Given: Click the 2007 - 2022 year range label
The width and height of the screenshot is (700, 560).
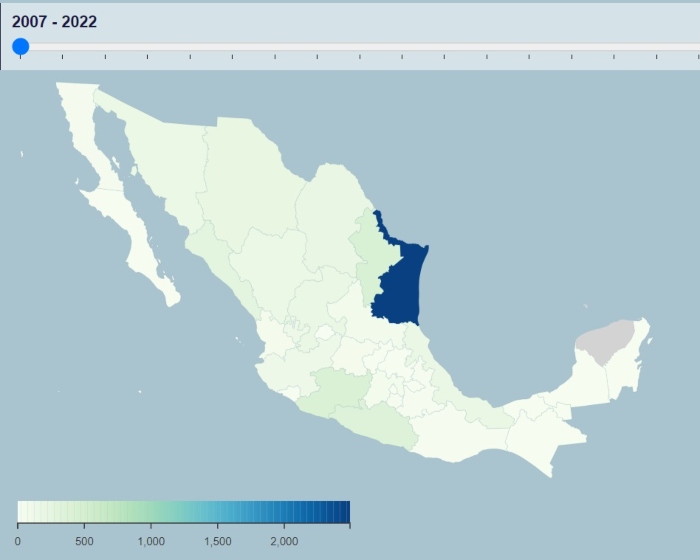Looking at the screenshot, I should click(x=54, y=22).
